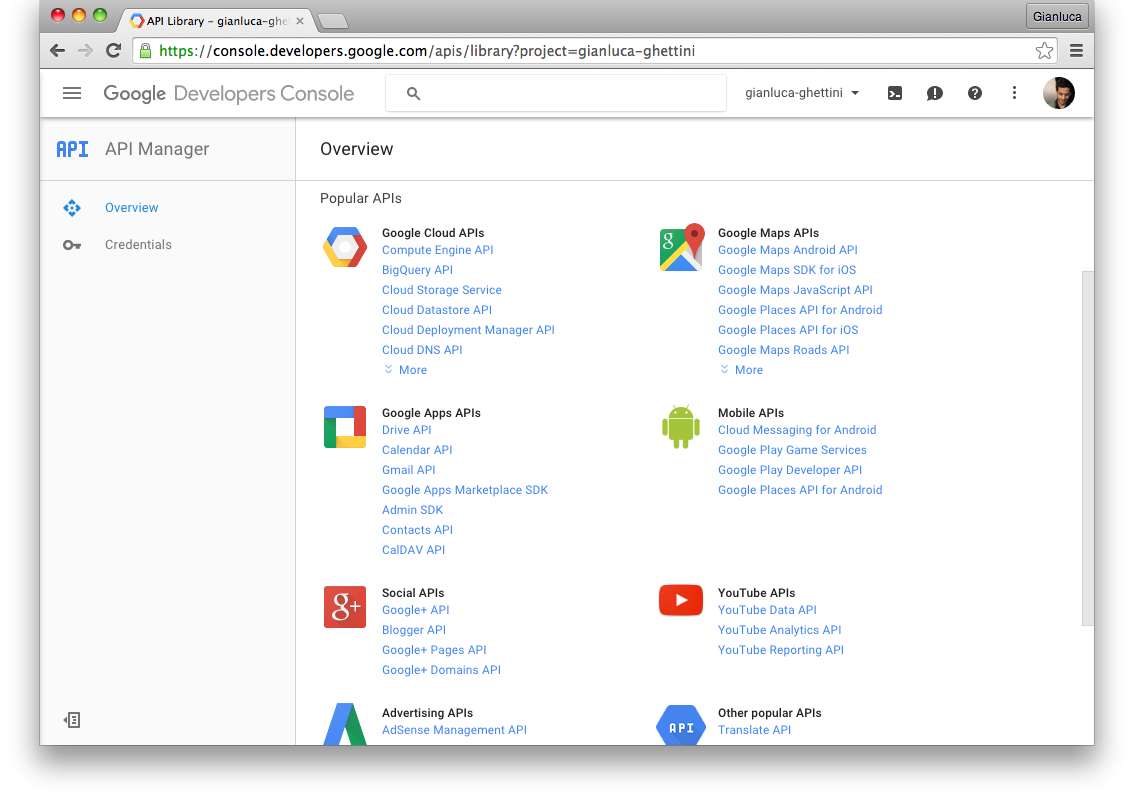Click the user profile avatar
Viewport: 1134px width, 800px height.
tap(1059, 93)
